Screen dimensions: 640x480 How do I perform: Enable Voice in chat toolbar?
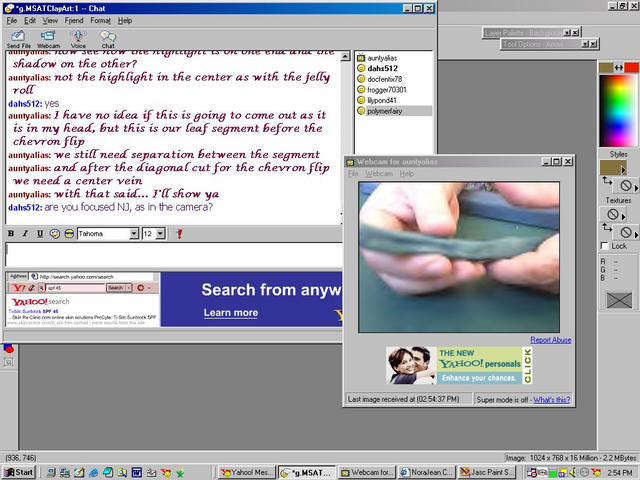pyautogui.click(x=78, y=39)
